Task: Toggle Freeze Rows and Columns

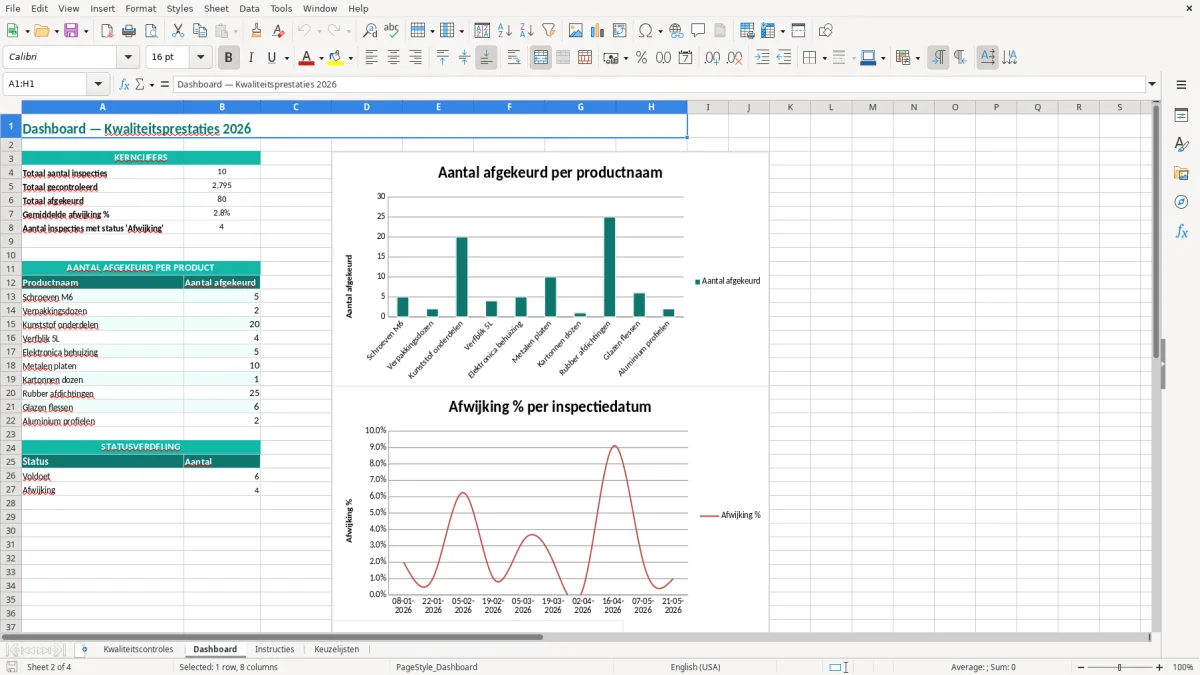Action: pos(769,31)
